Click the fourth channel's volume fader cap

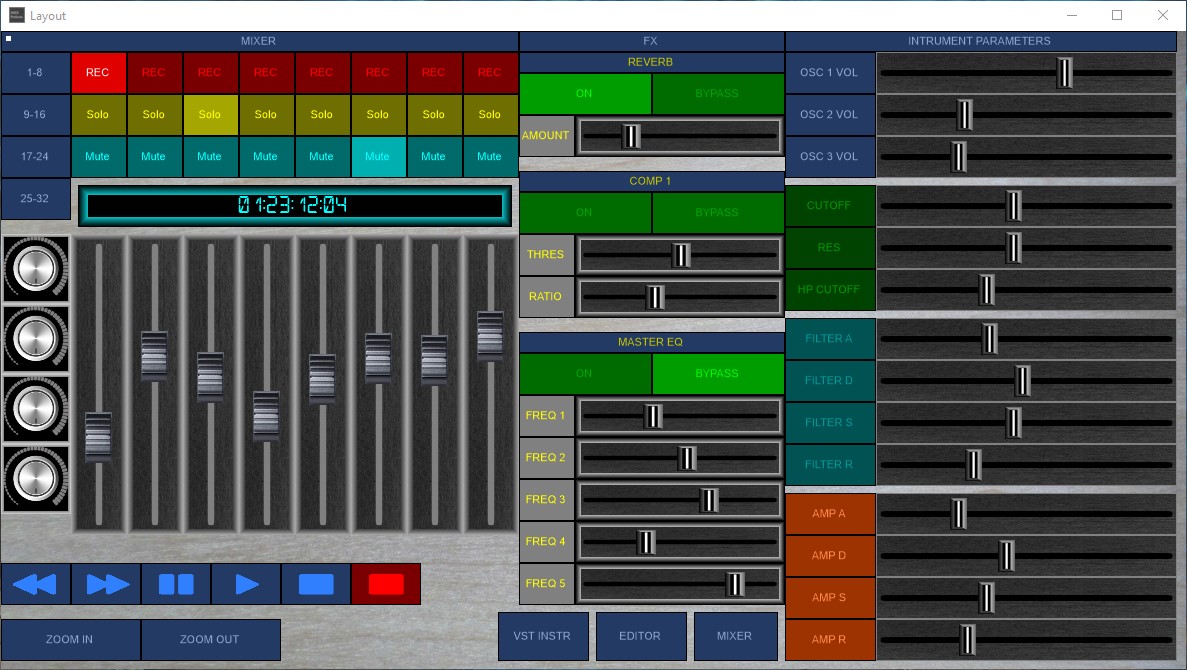(x=266, y=414)
